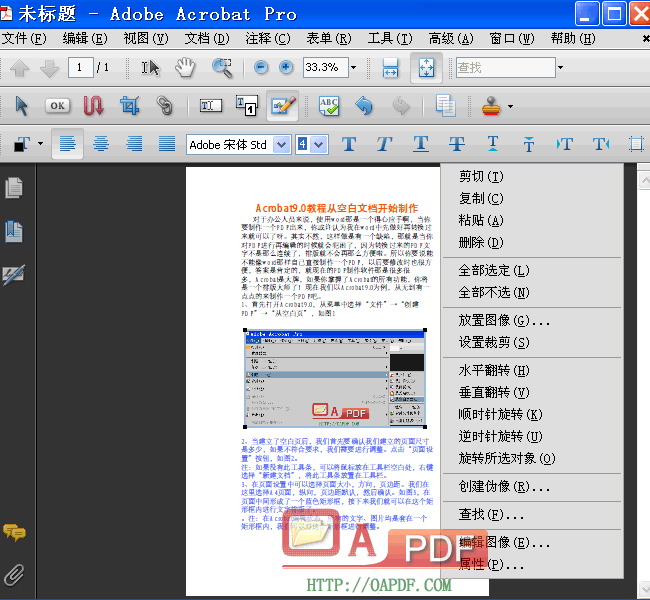The image size is (650, 600).
Task: Activate the Hand tool
Action: [185, 68]
